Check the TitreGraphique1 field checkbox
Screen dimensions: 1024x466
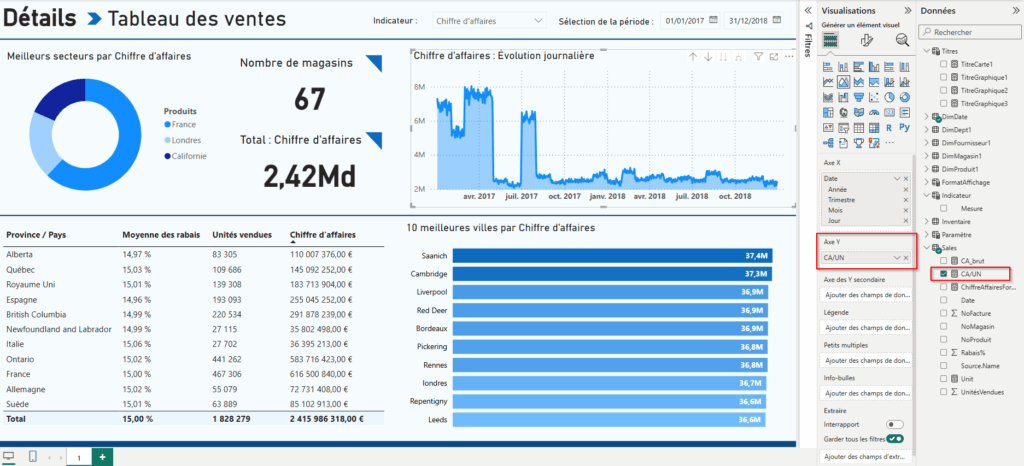point(944,77)
